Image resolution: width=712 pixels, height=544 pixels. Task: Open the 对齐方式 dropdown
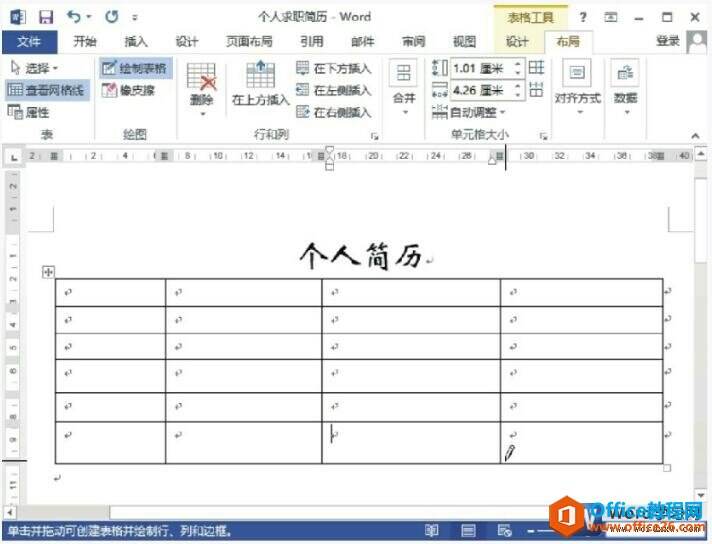[578, 88]
